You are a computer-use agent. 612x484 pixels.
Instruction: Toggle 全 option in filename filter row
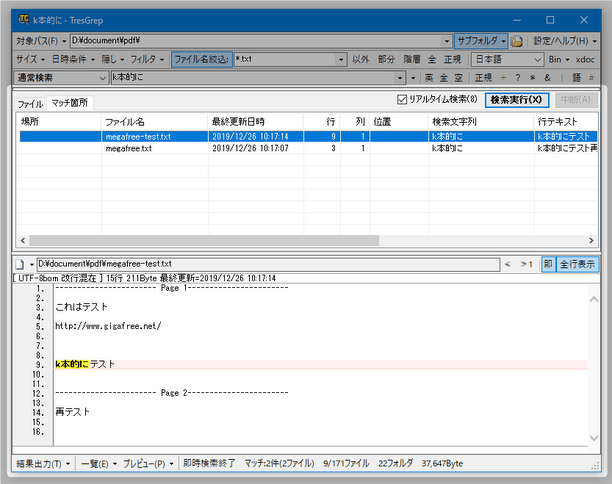tap(432, 59)
